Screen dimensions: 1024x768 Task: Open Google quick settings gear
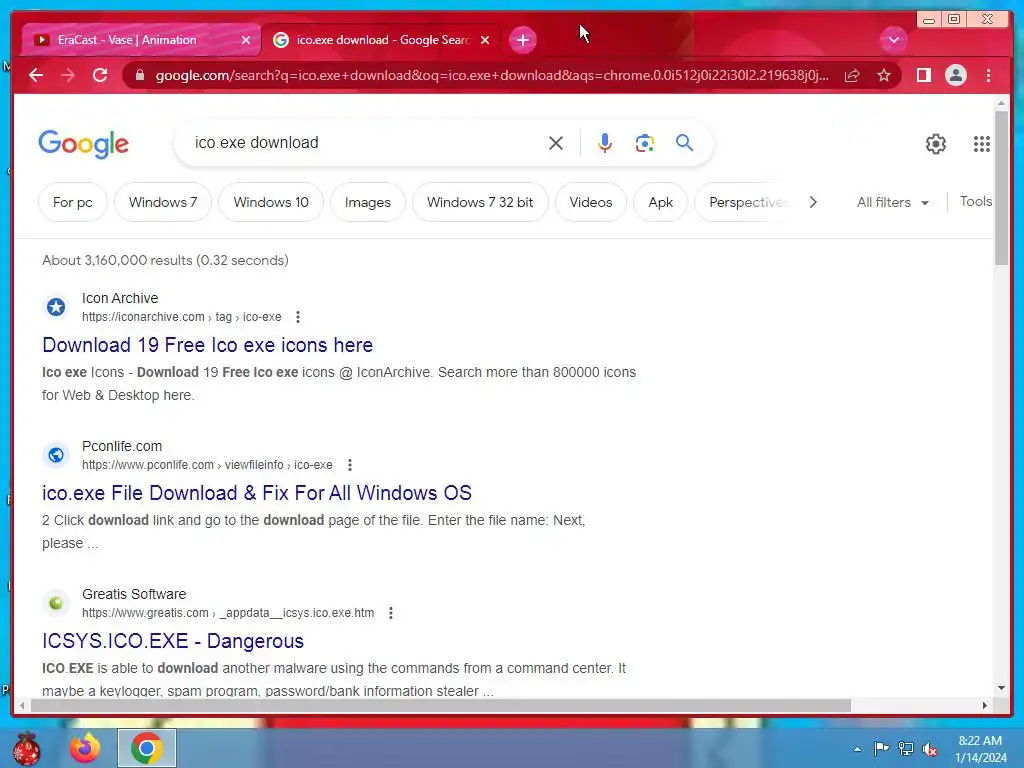pyautogui.click(x=936, y=144)
